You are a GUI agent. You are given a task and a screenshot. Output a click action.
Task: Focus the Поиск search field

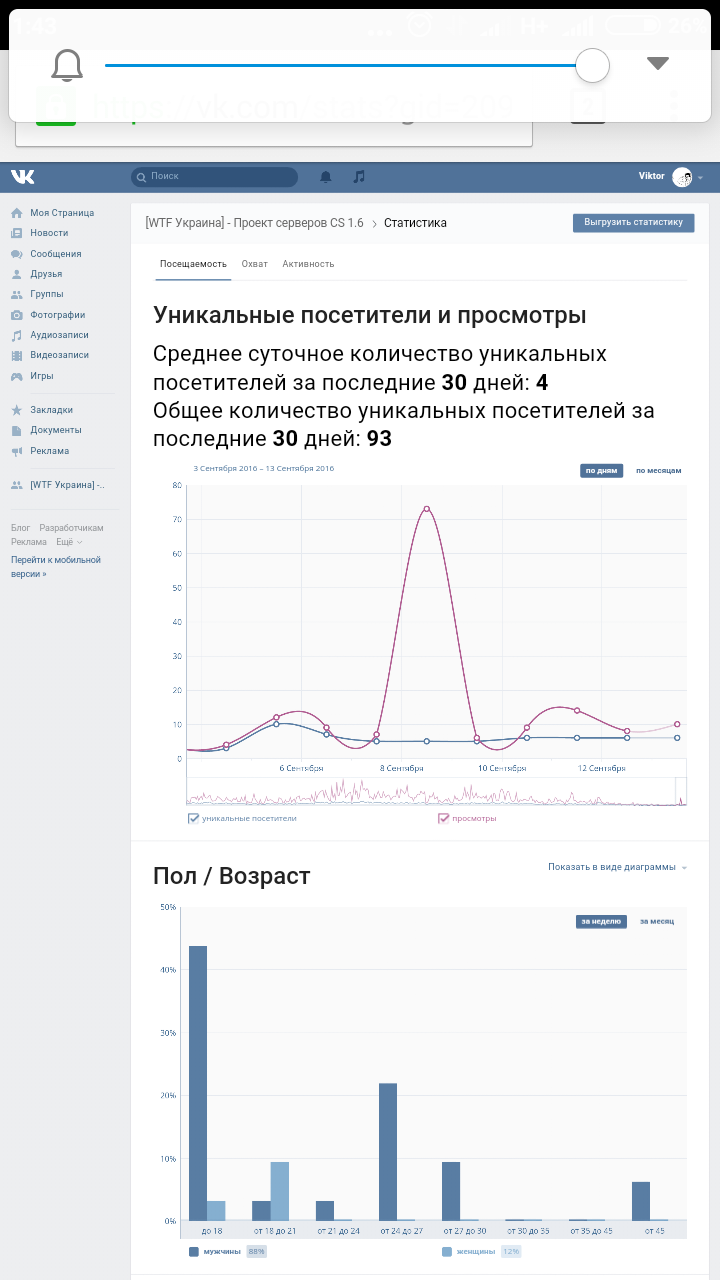pos(214,177)
